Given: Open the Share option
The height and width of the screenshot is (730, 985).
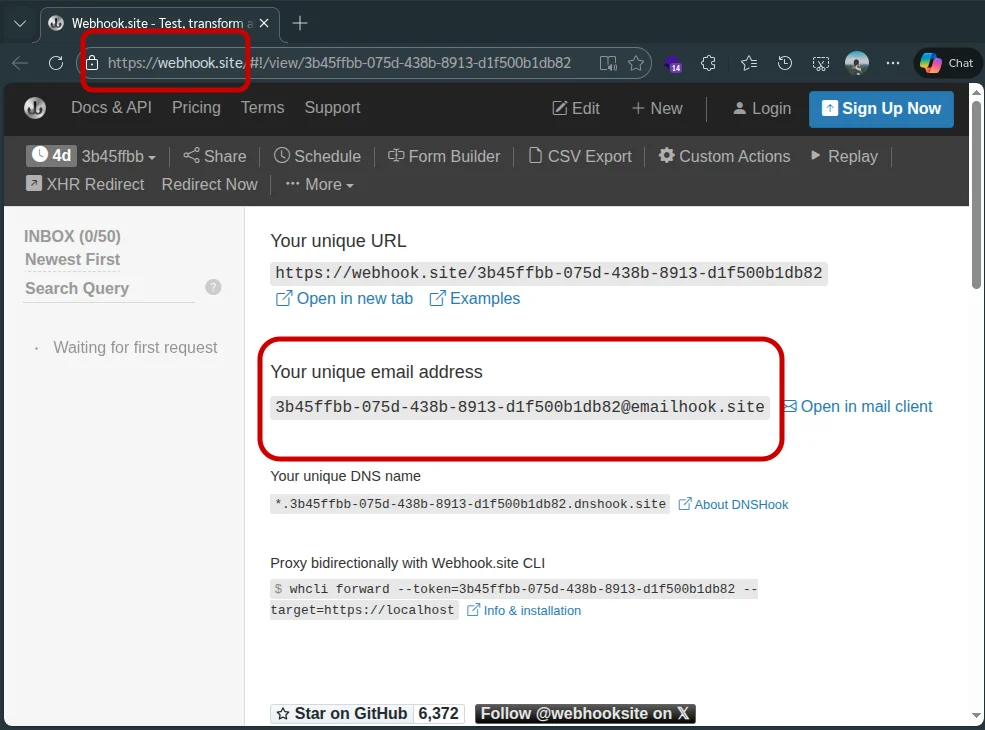Looking at the screenshot, I should tap(214, 156).
